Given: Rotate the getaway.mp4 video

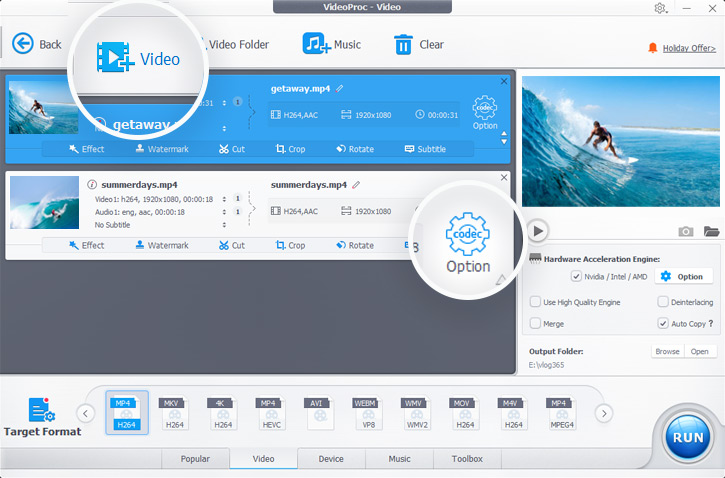Looking at the screenshot, I should [x=355, y=149].
